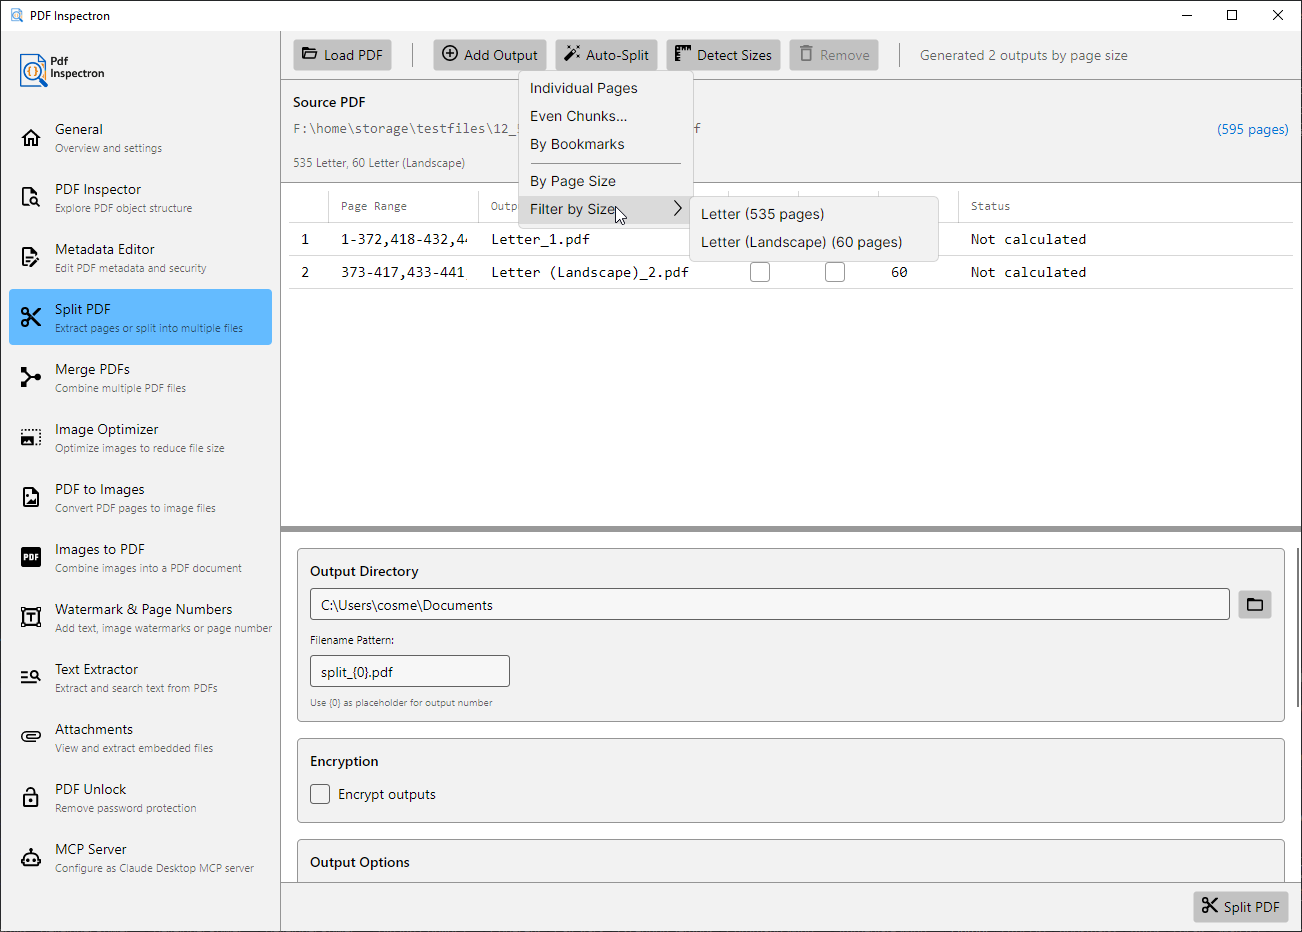Expand the Filter by Size submenu arrow
This screenshot has height=932, width=1302.
pos(677,209)
